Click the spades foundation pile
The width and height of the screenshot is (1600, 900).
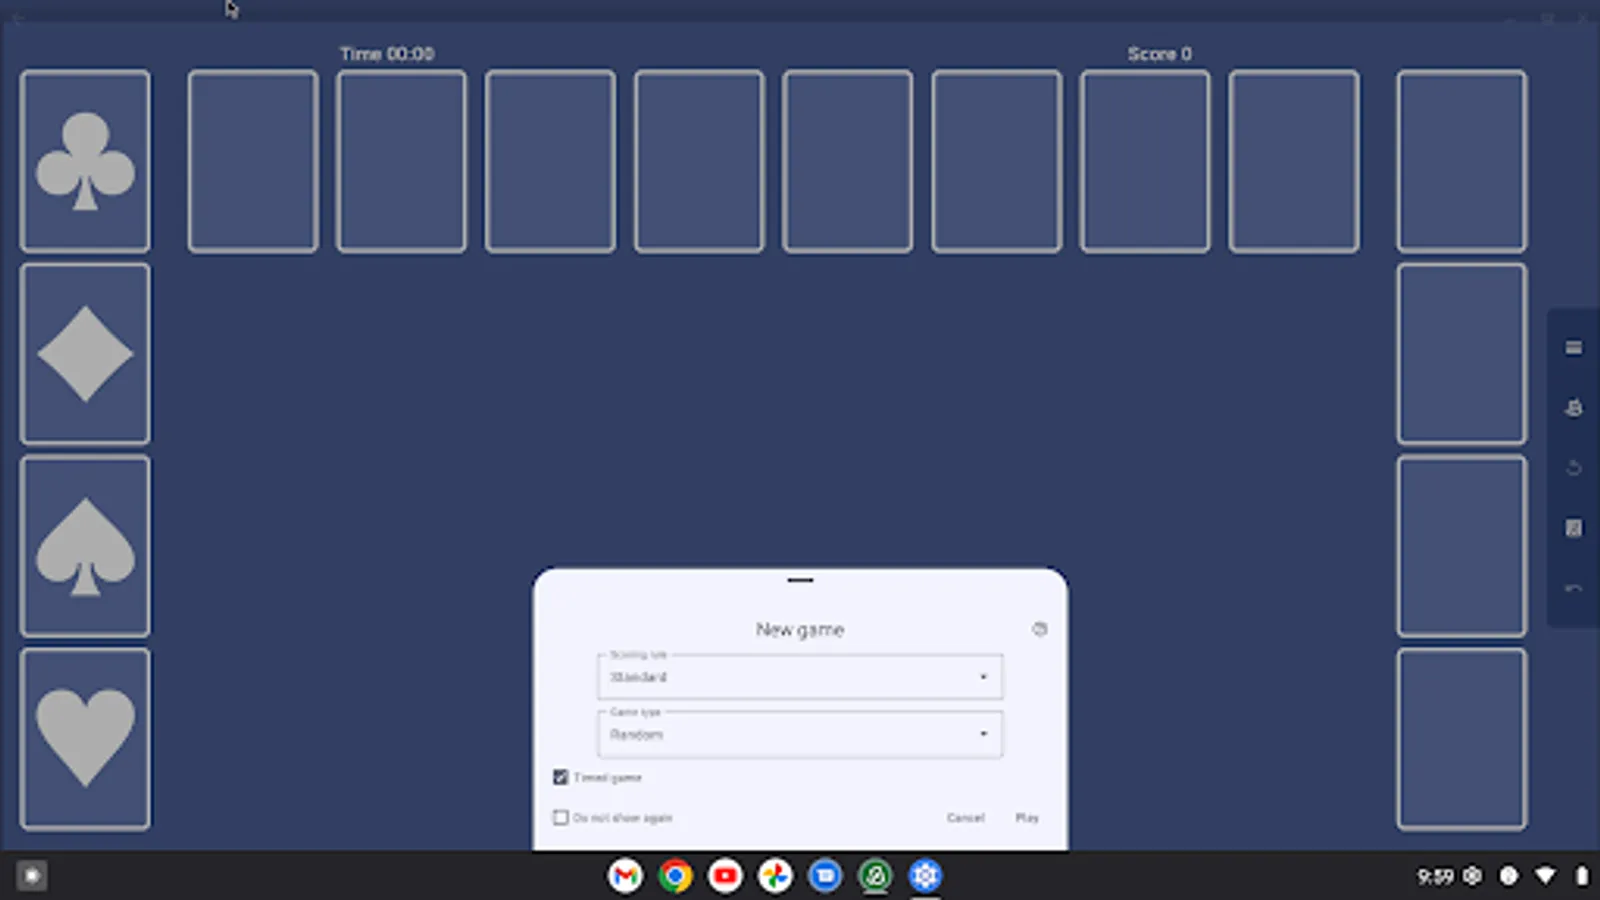[85, 547]
